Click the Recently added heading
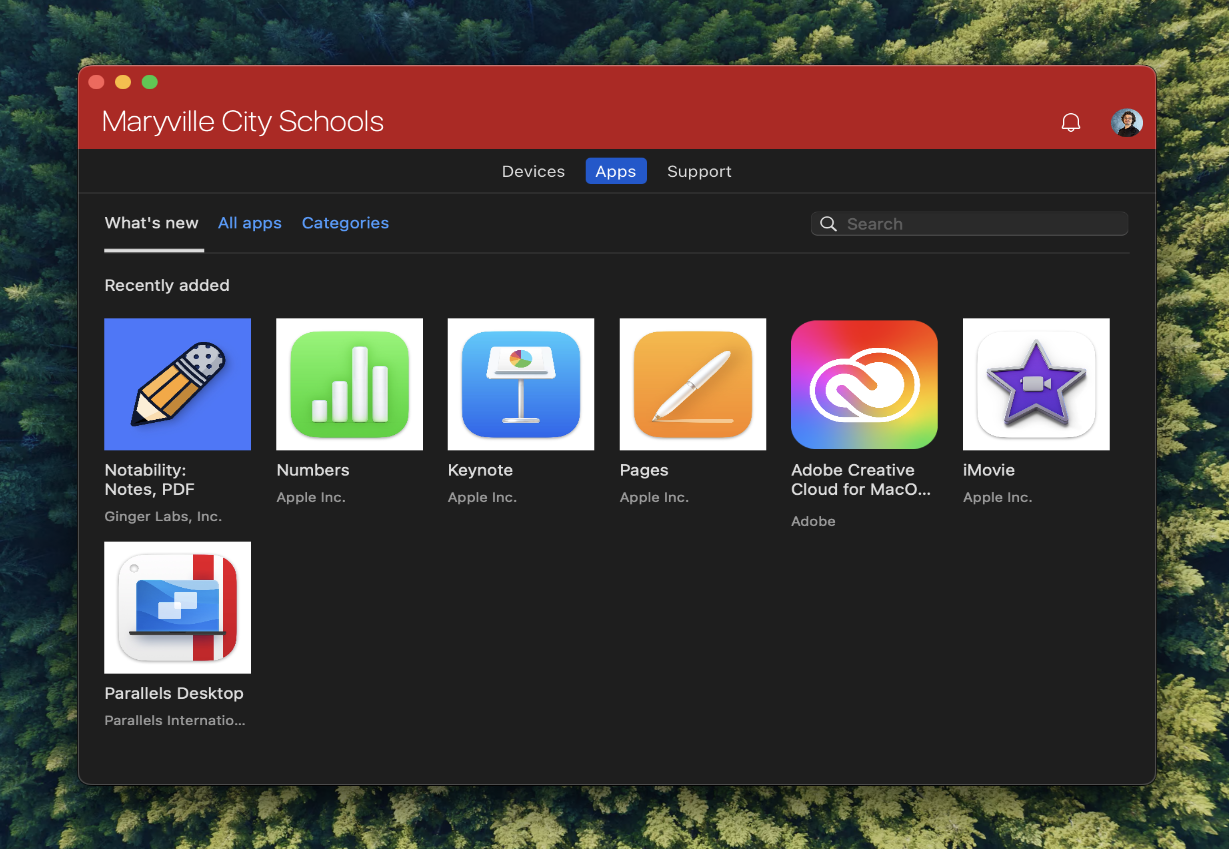Viewport: 1229px width, 849px height. pos(167,286)
